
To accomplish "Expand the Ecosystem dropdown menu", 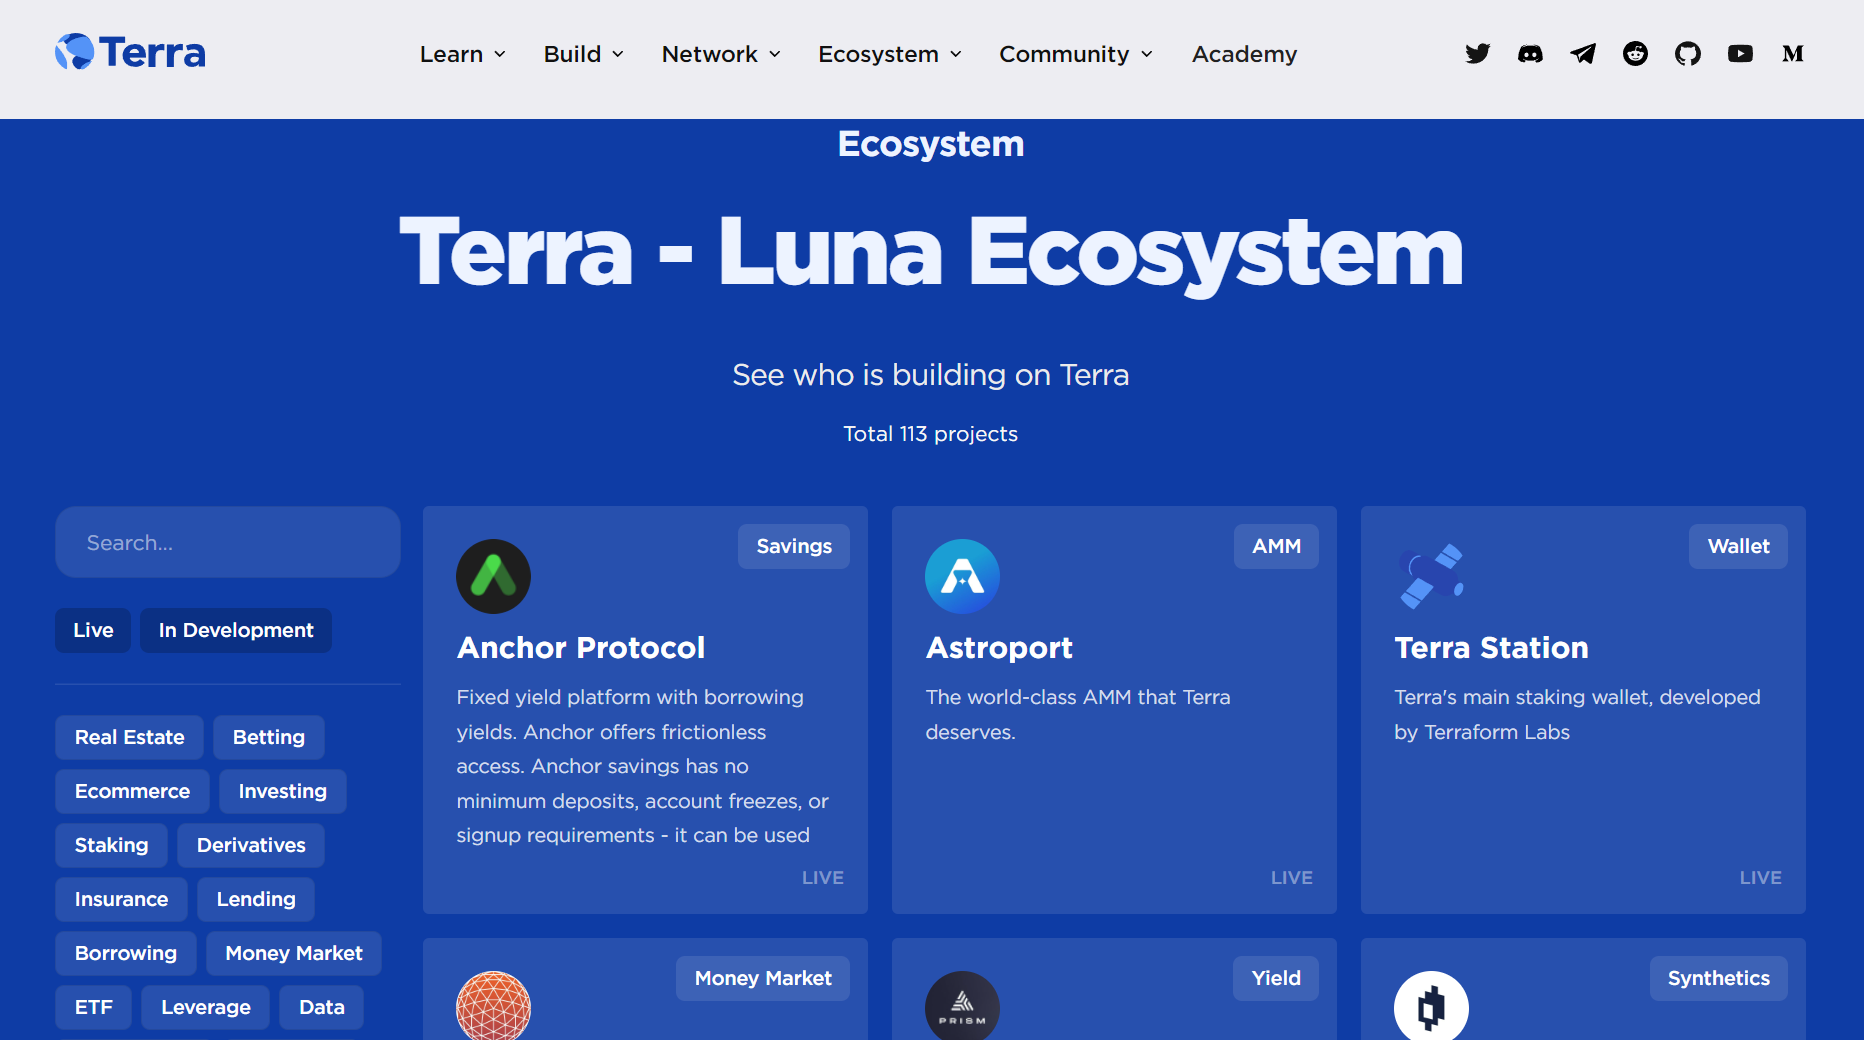I will pos(890,54).
